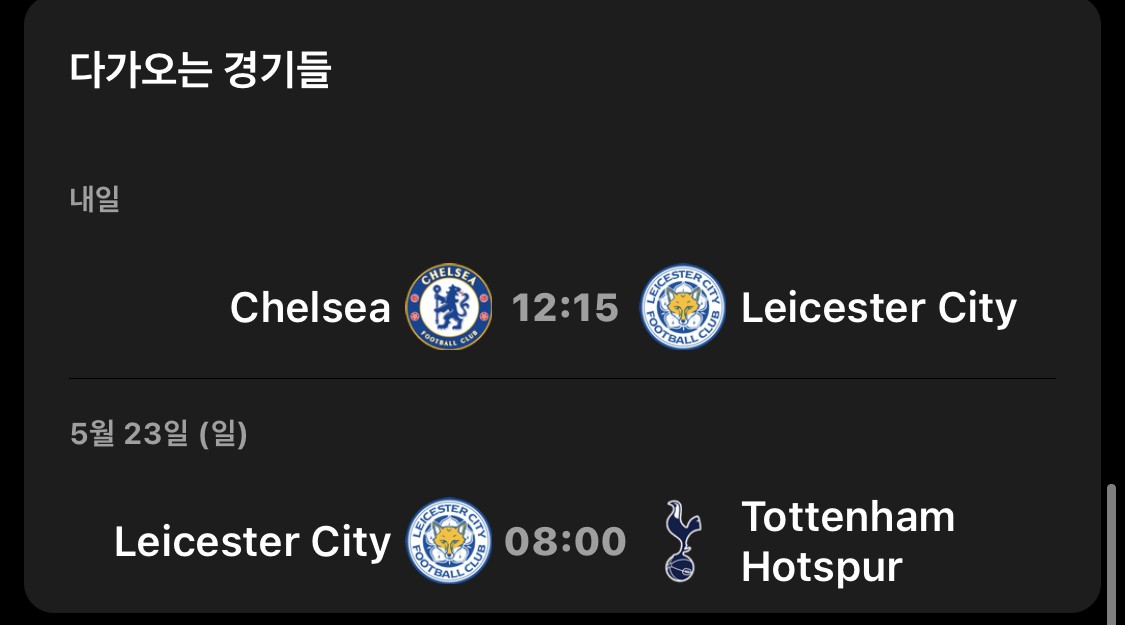Tap the Chelsea club crest
Screen dimensions: 1125x625
pos(448,306)
